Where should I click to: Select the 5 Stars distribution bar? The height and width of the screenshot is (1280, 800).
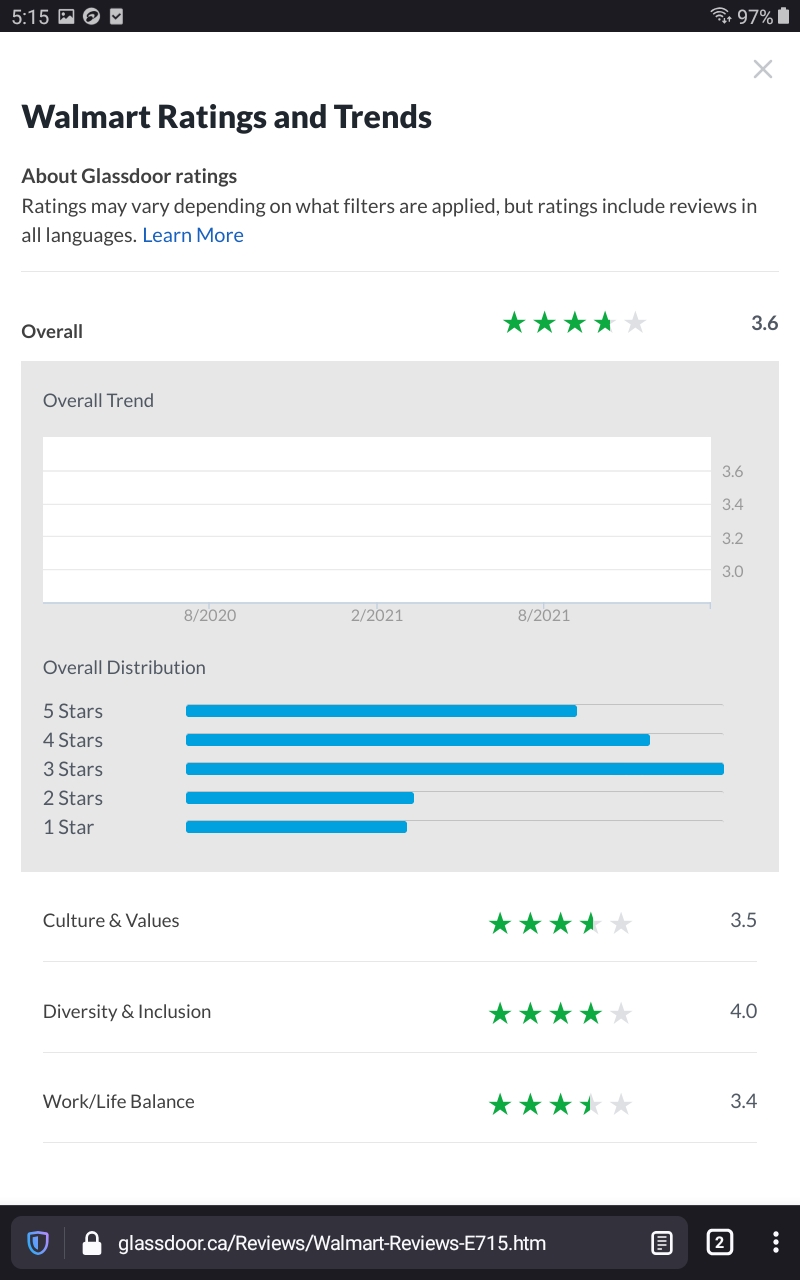pyautogui.click(x=381, y=711)
